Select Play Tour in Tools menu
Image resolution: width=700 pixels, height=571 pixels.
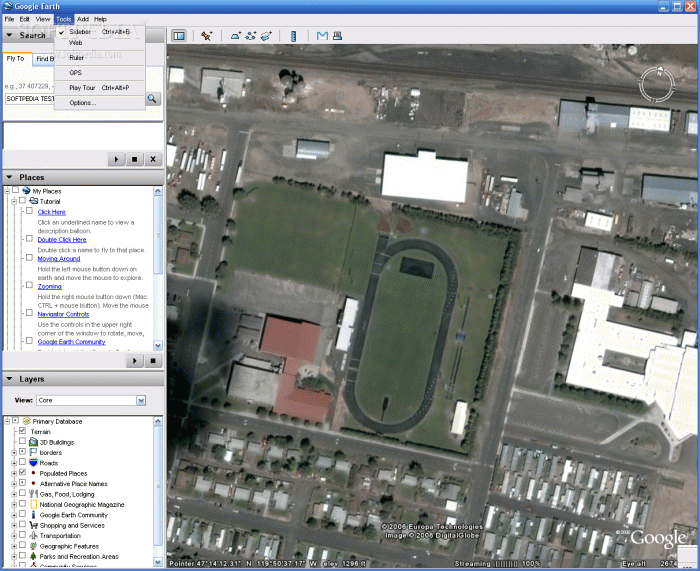tap(100, 88)
